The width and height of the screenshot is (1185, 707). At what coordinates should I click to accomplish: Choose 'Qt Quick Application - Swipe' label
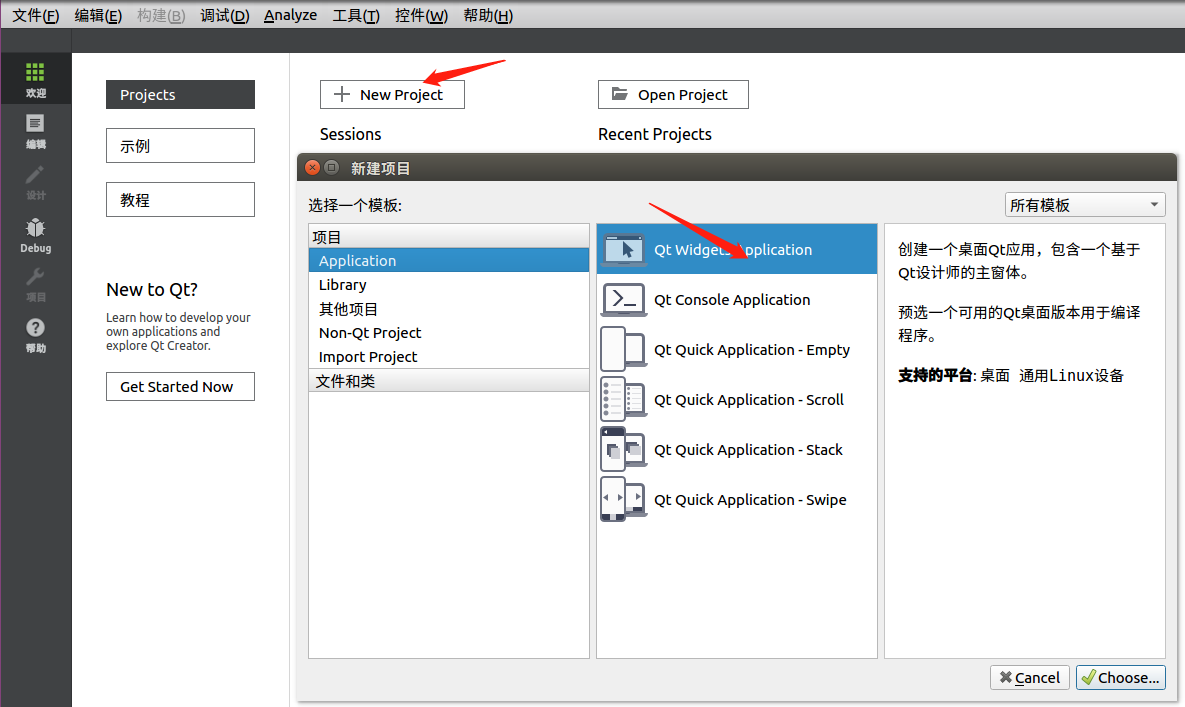pyautogui.click(x=750, y=499)
